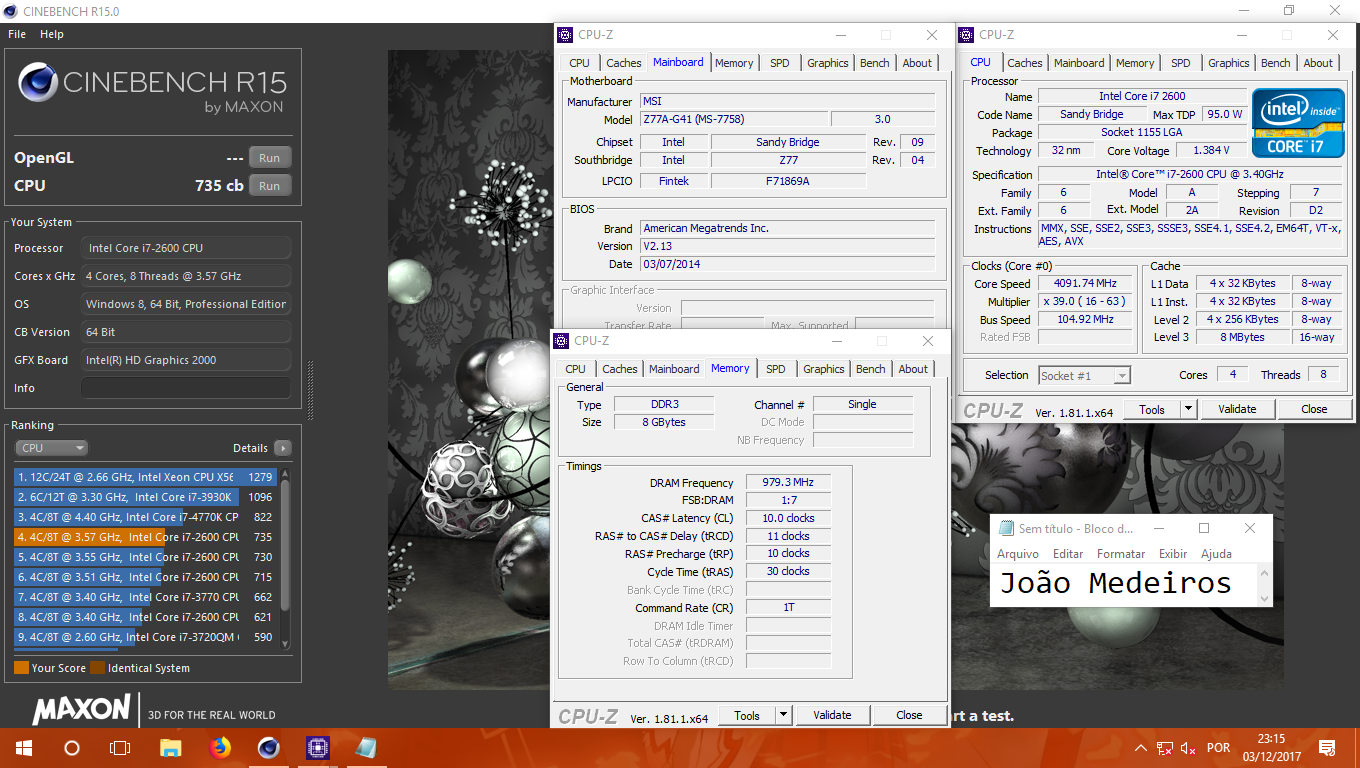Open Graphics tab in Mainboard CPU-Z window
Screen dimensions: 1360x768
(828, 63)
